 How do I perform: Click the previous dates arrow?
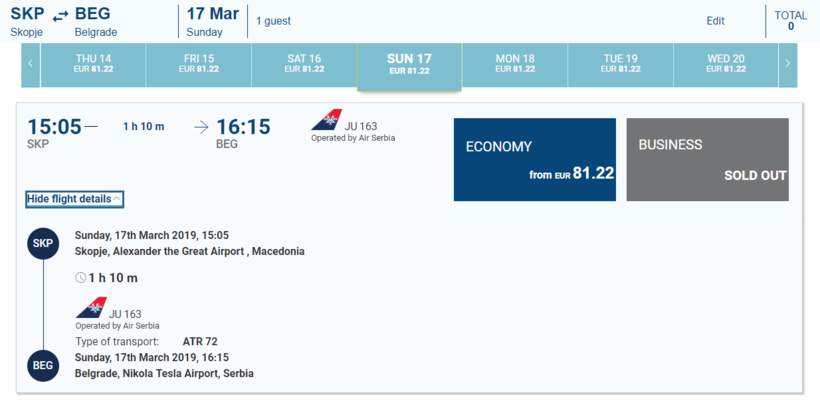(31, 64)
